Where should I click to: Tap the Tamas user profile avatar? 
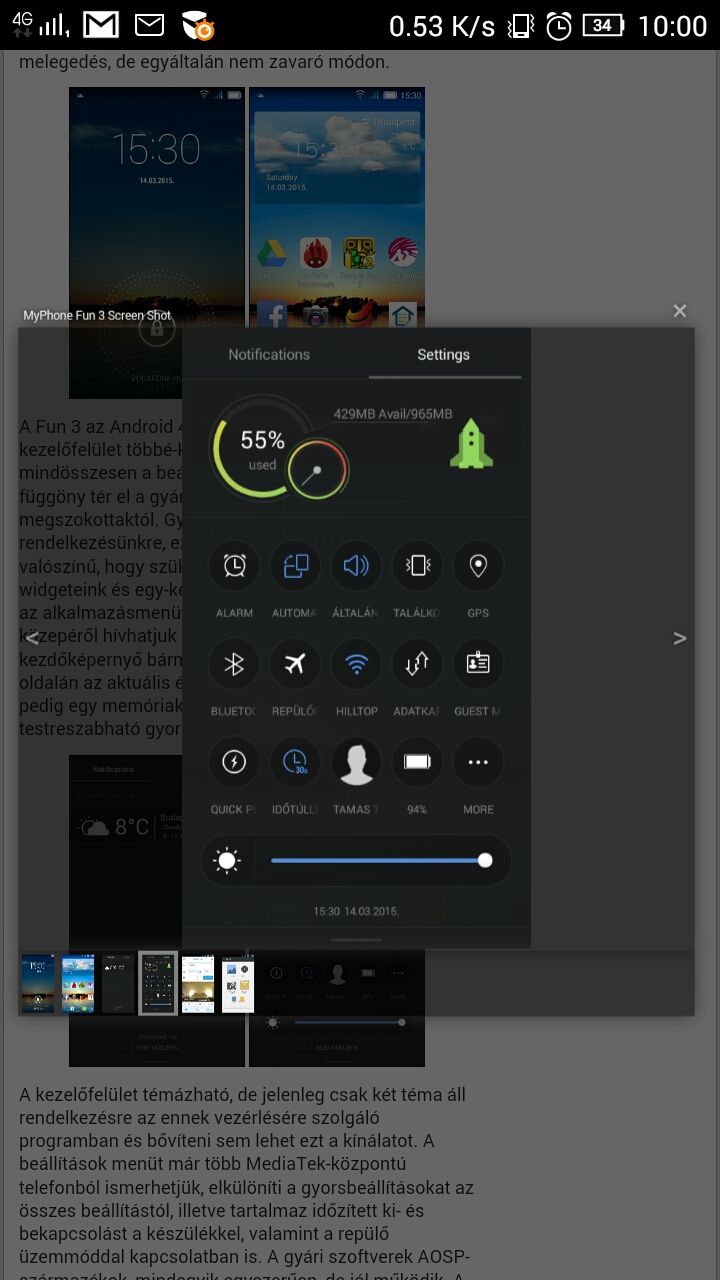tap(356, 762)
